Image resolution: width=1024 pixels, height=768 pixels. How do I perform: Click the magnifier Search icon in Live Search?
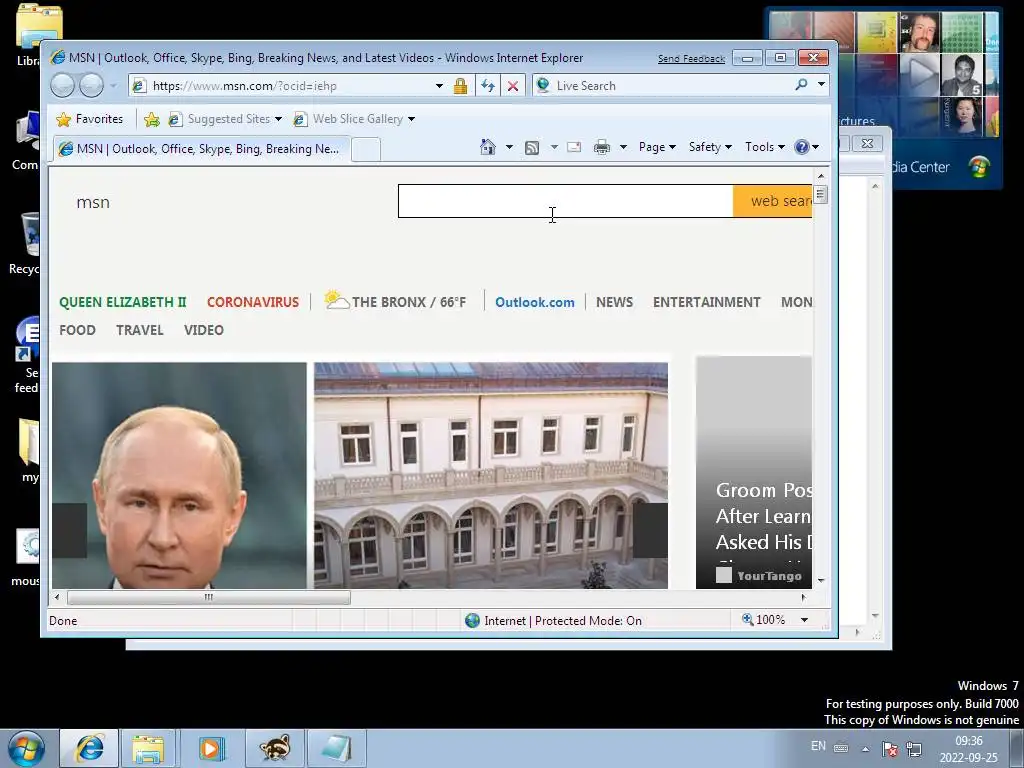(801, 85)
